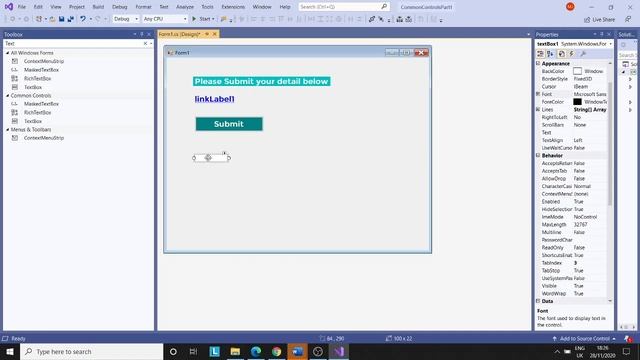Pin the Toolbox panel with auto-hide icon
This screenshot has height=360, width=640.
[142, 34]
